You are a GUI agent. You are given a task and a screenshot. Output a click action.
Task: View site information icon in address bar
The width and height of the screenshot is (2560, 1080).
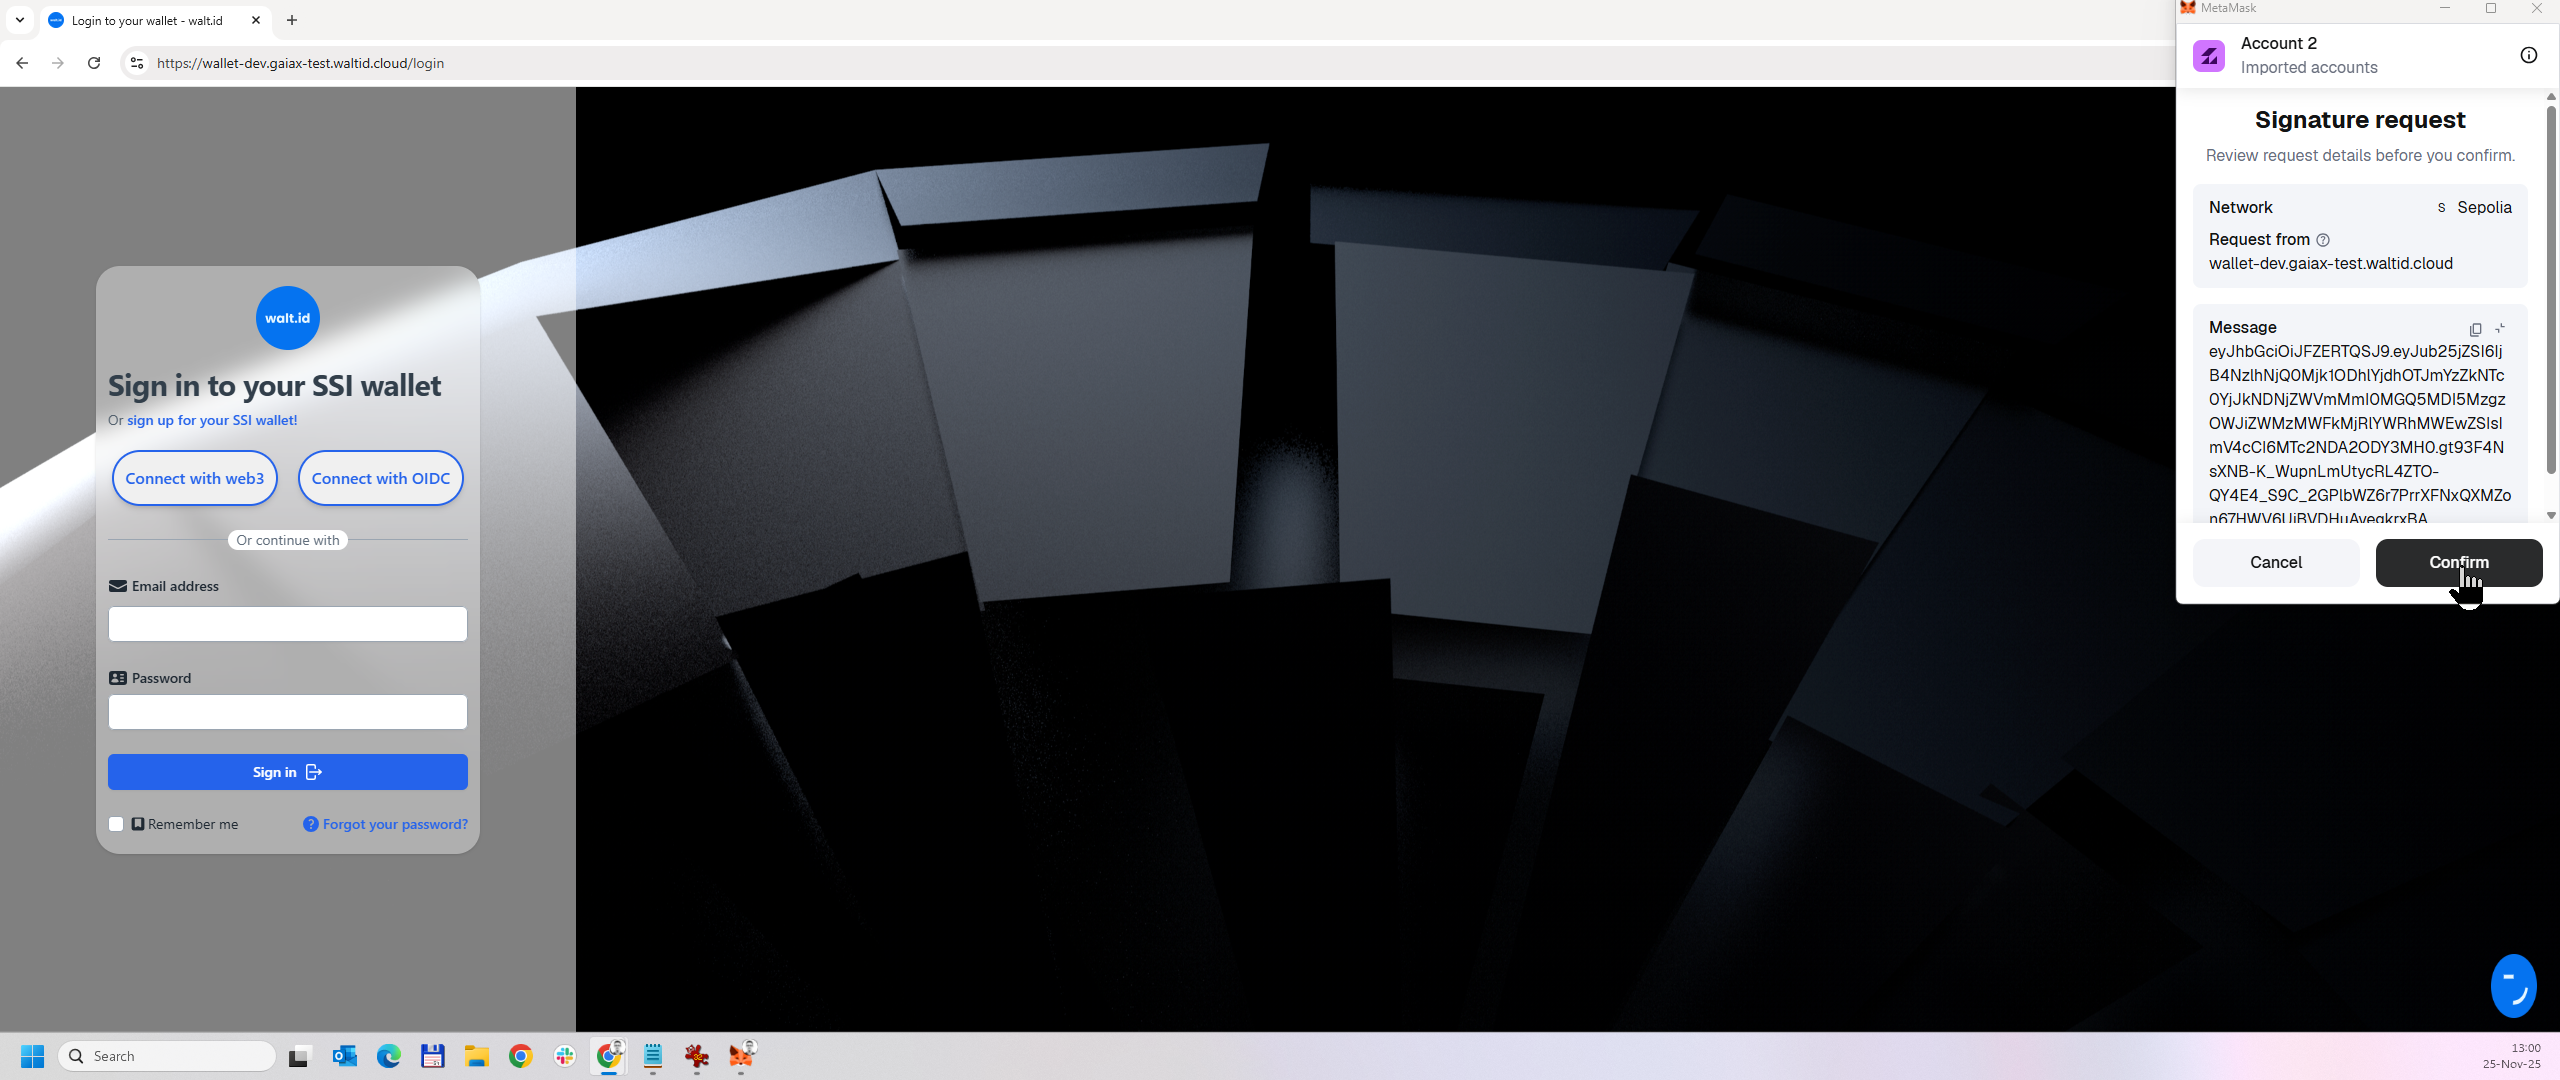[x=137, y=63]
